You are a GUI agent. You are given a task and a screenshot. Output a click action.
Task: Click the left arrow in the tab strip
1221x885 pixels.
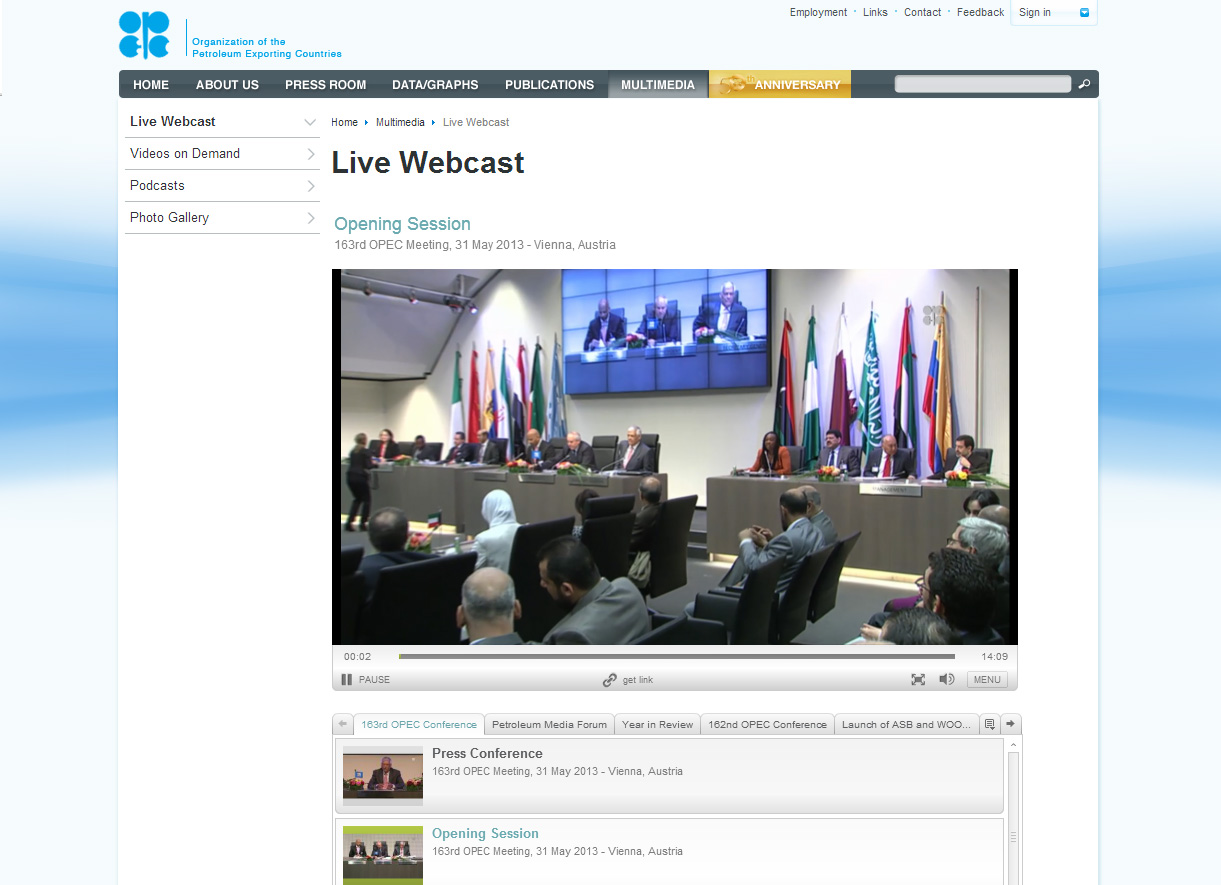(x=342, y=723)
